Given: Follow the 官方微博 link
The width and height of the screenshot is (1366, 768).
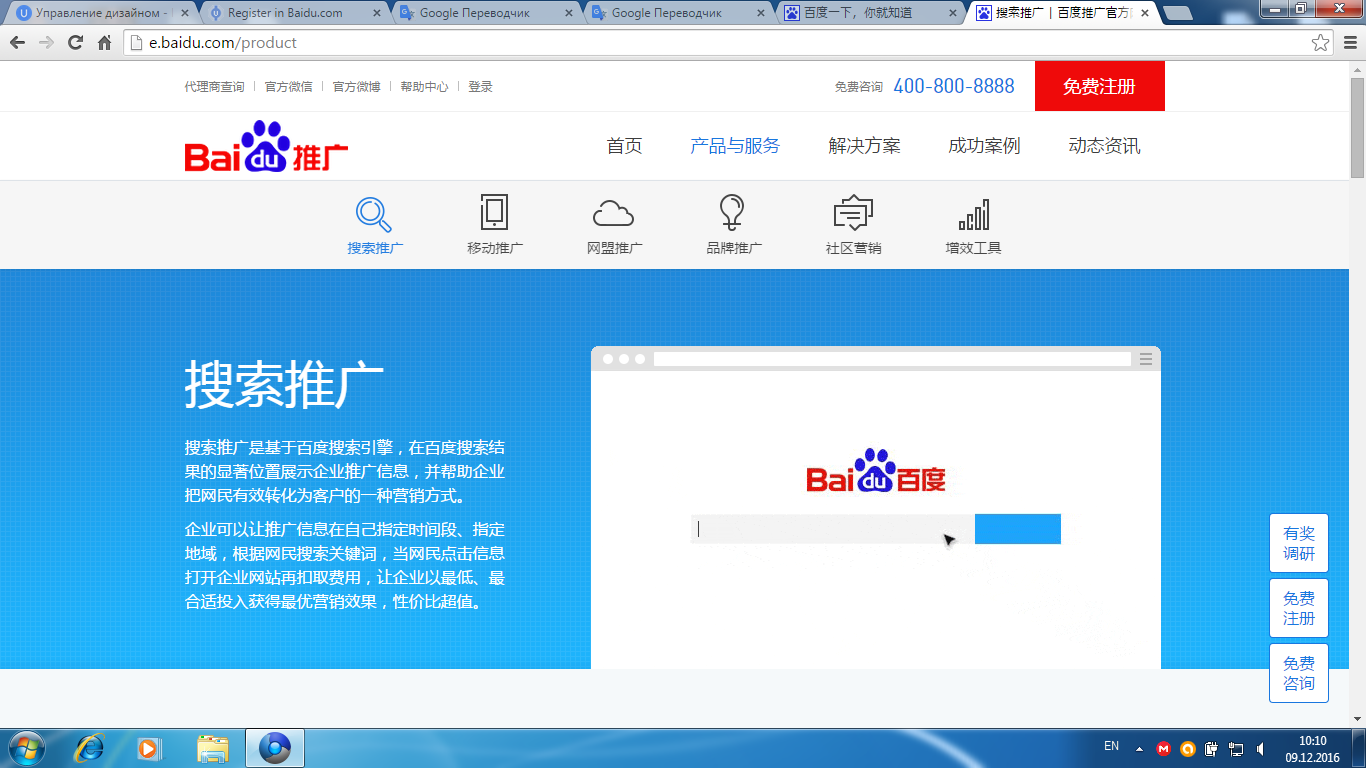Looking at the screenshot, I should pyautogui.click(x=356, y=87).
